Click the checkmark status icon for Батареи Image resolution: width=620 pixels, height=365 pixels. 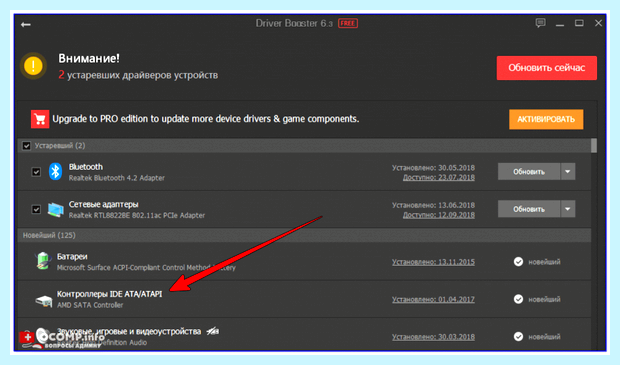(518, 262)
